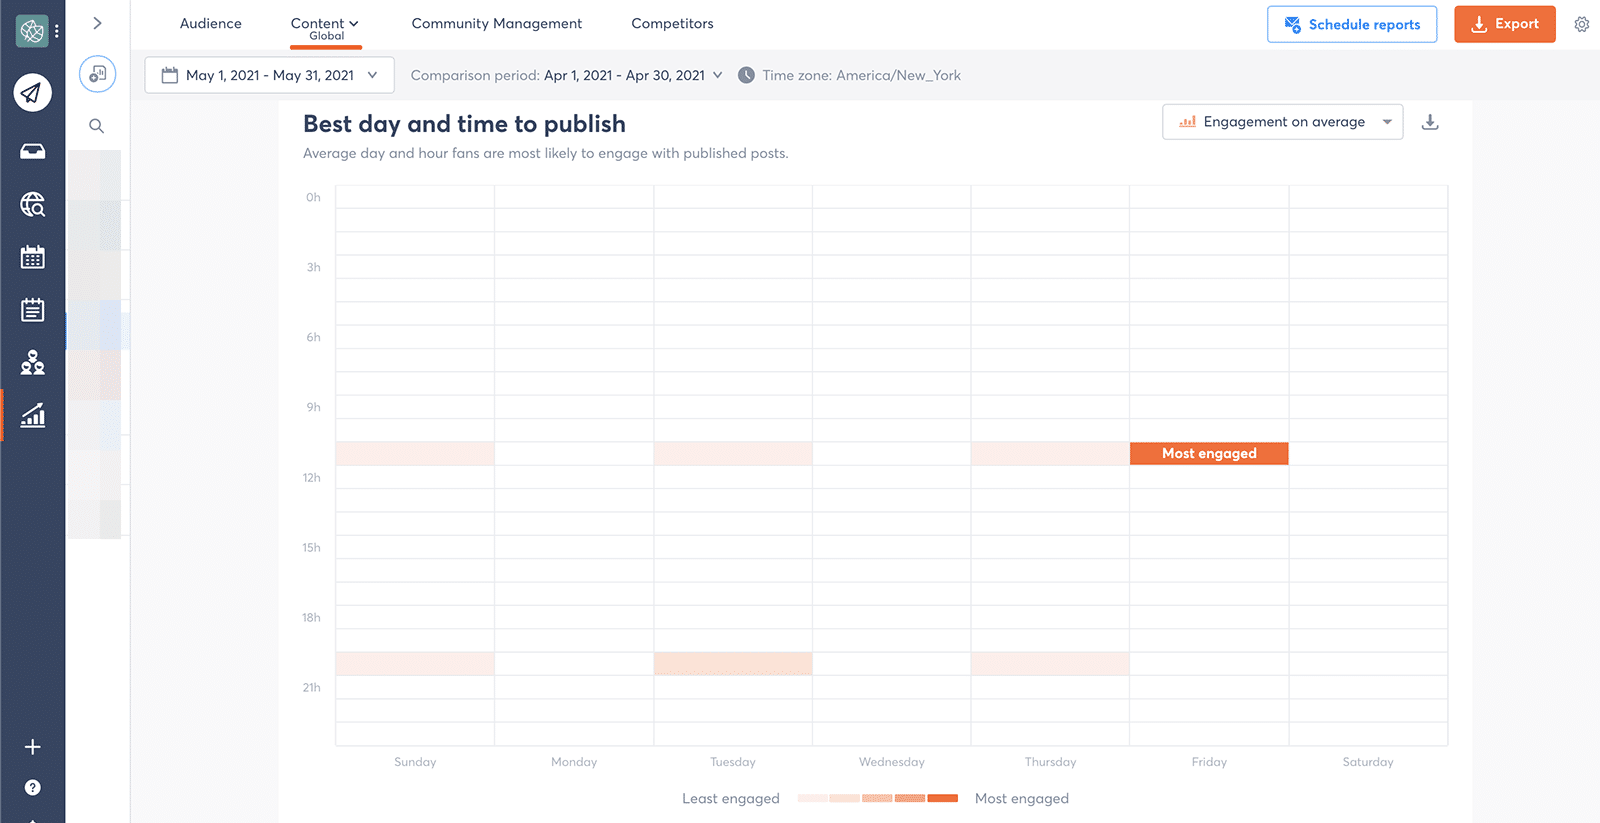Click the Tuesday day label
The height and width of the screenshot is (823, 1600).
pyautogui.click(x=733, y=762)
